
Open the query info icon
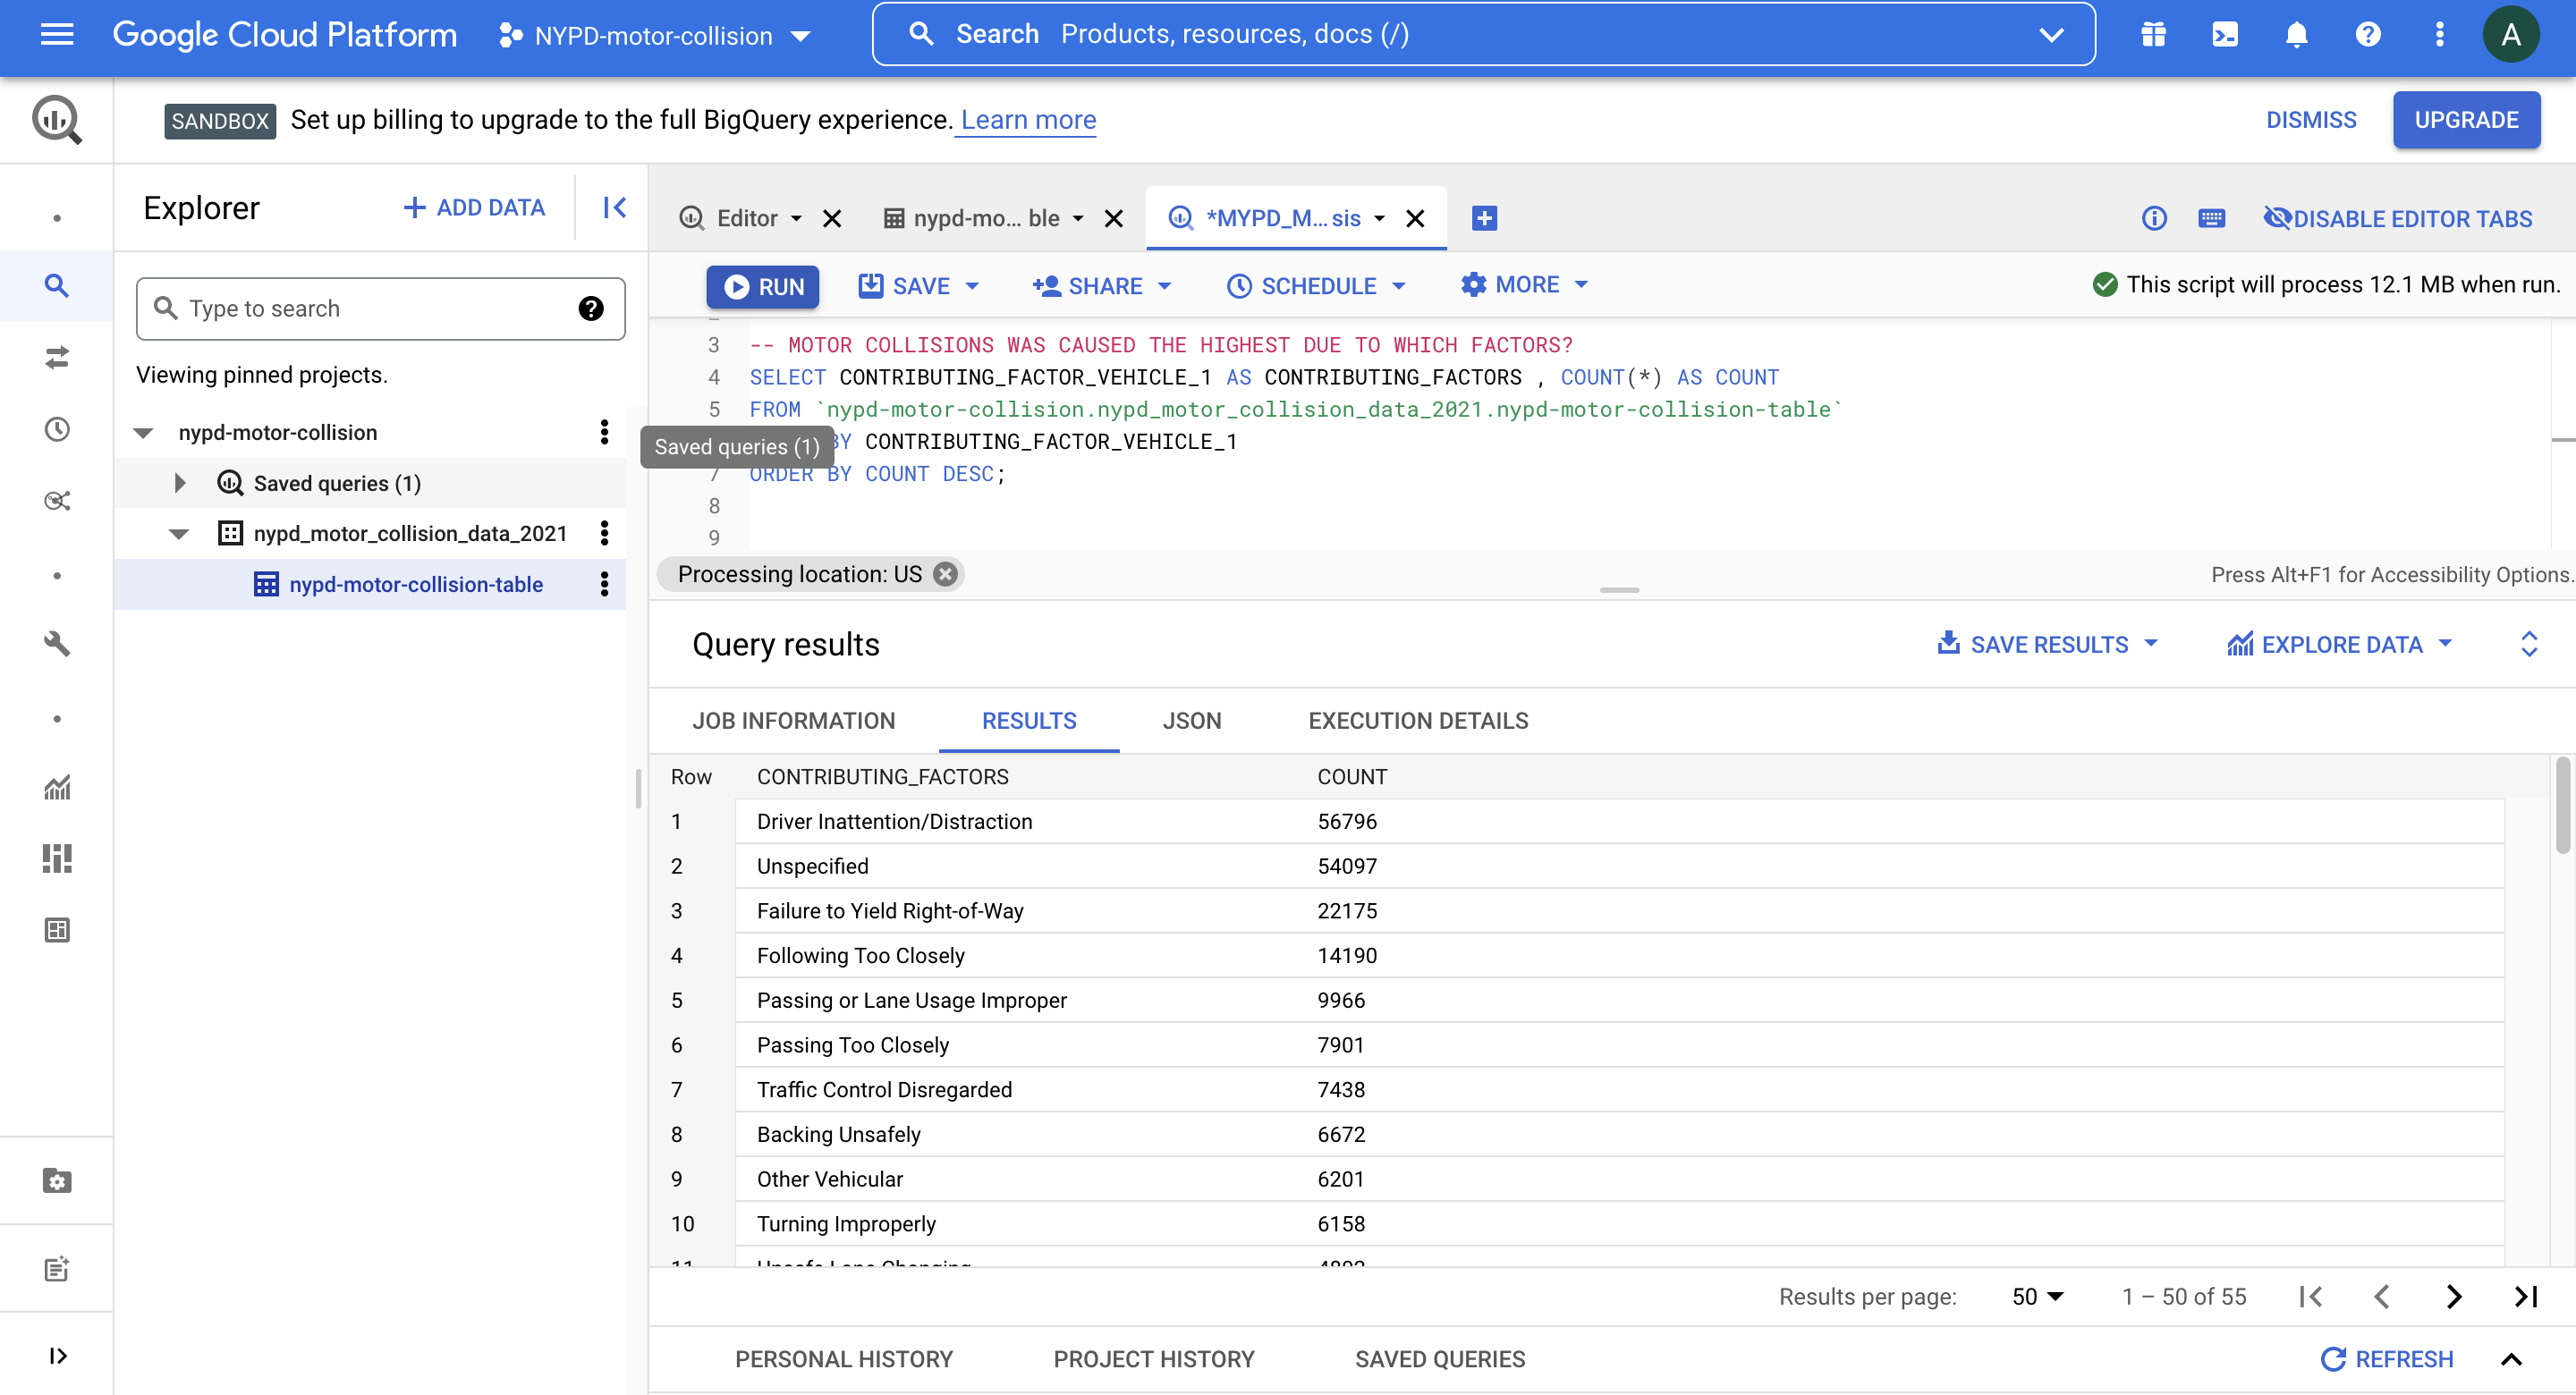pos(2154,218)
